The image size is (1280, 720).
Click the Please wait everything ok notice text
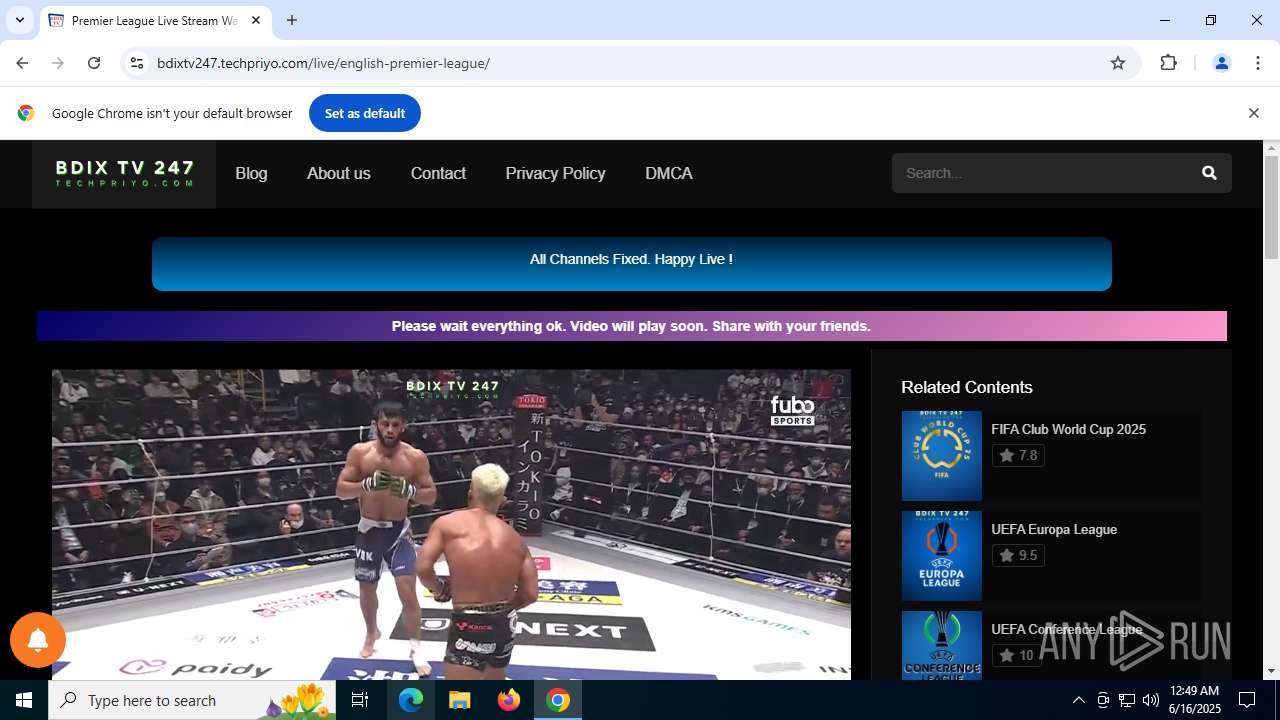[x=631, y=326]
